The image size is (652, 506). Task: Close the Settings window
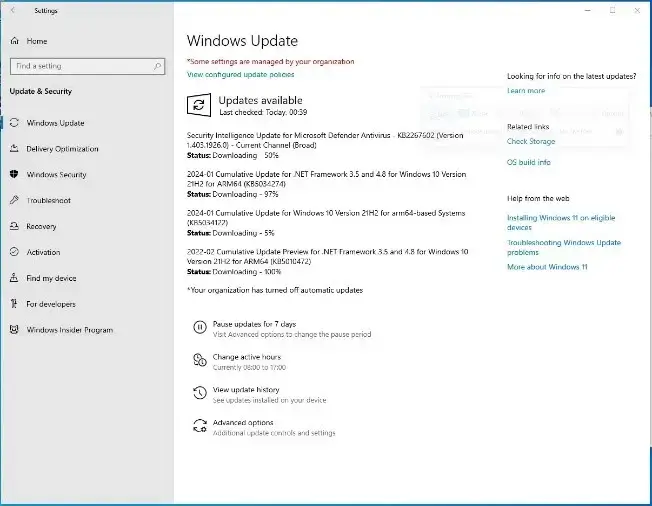tap(637, 10)
